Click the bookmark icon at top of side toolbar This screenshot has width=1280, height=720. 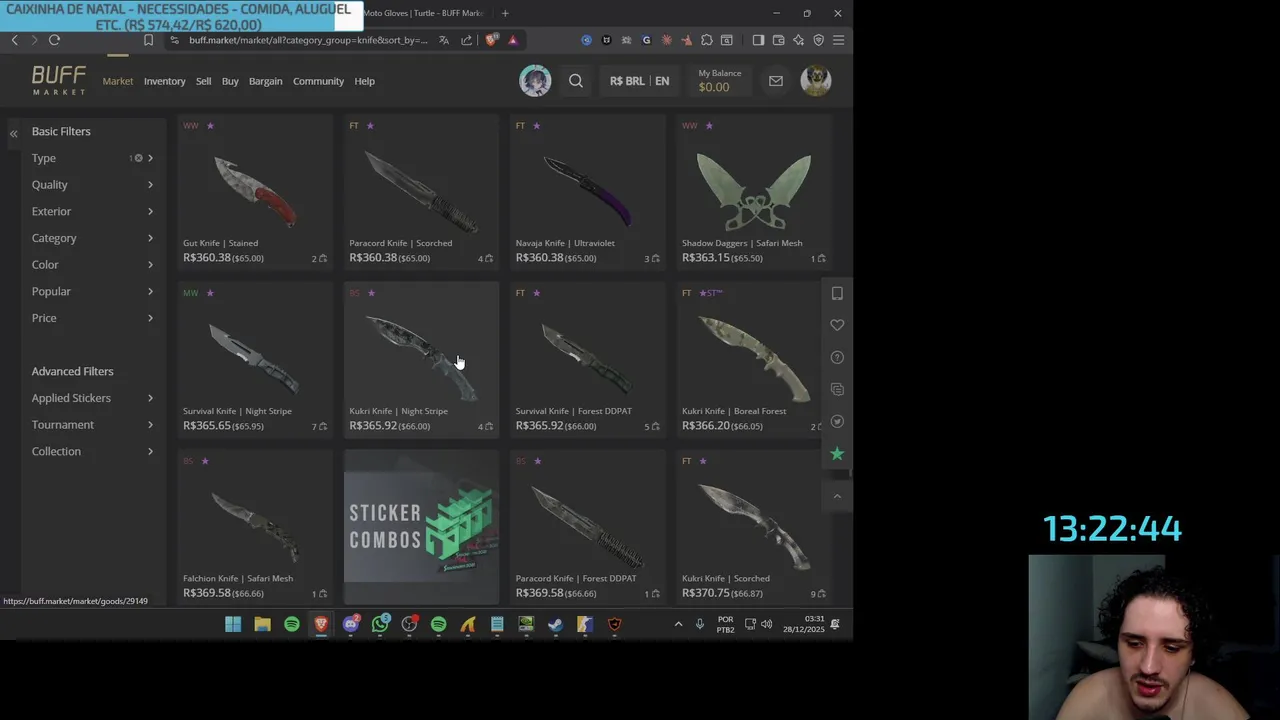837,293
